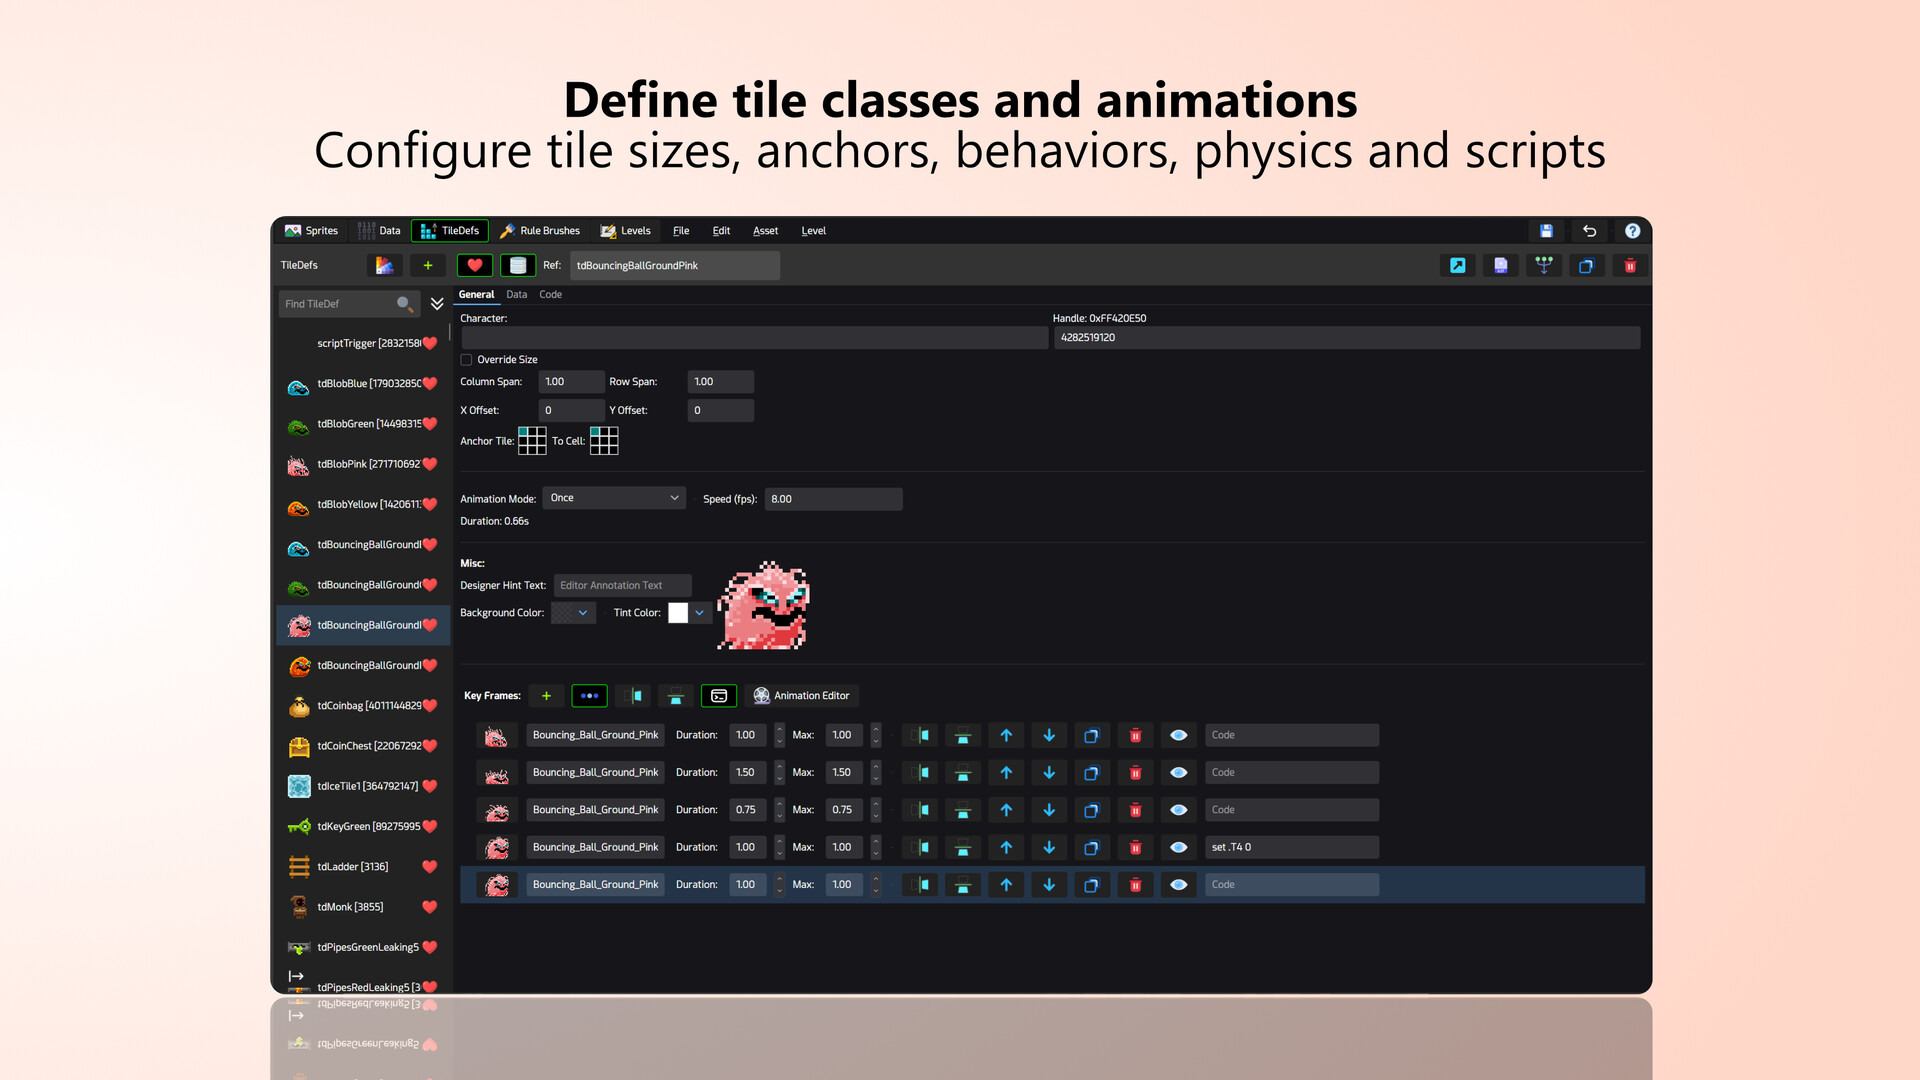This screenshot has height=1080, width=1920.
Task: Click the save disk icon in the top bar
Action: pyautogui.click(x=1546, y=231)
